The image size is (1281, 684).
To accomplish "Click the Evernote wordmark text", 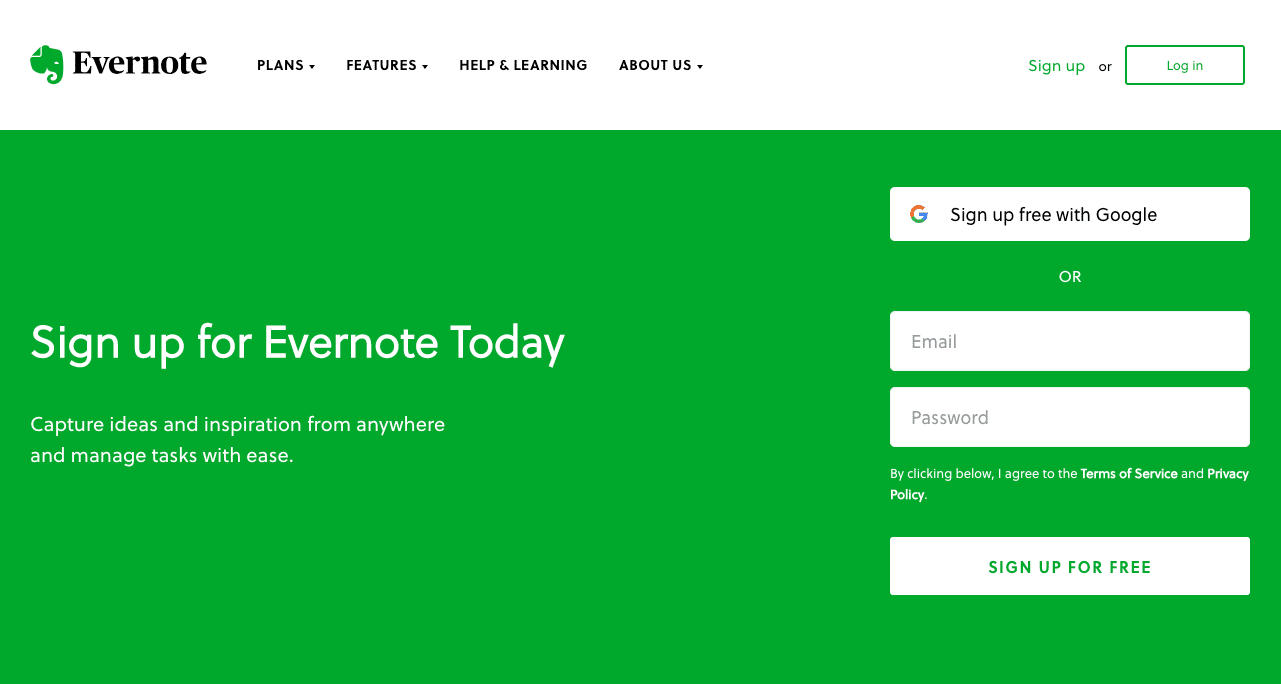I will pos(140,64).
